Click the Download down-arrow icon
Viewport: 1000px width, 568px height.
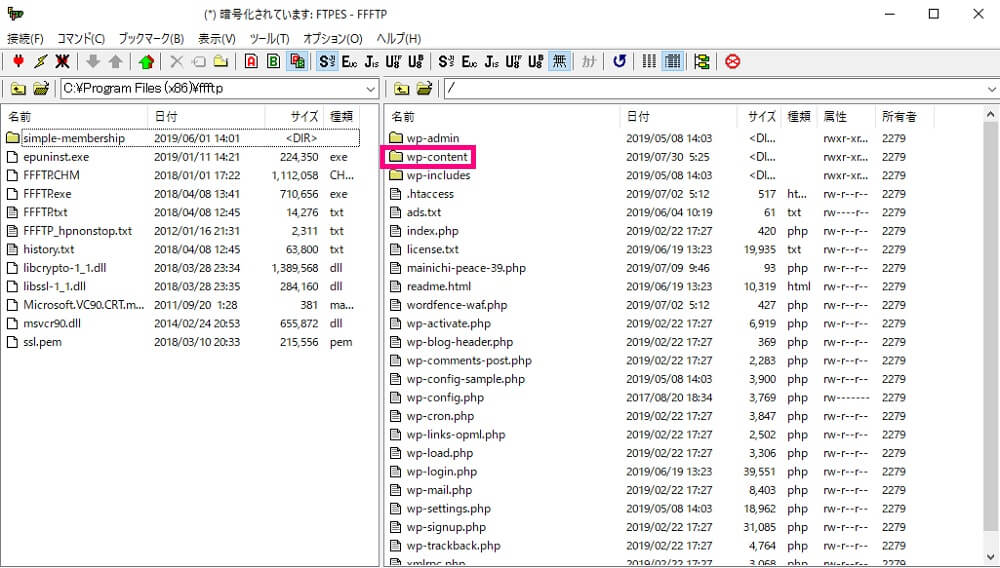pos(93,61)
